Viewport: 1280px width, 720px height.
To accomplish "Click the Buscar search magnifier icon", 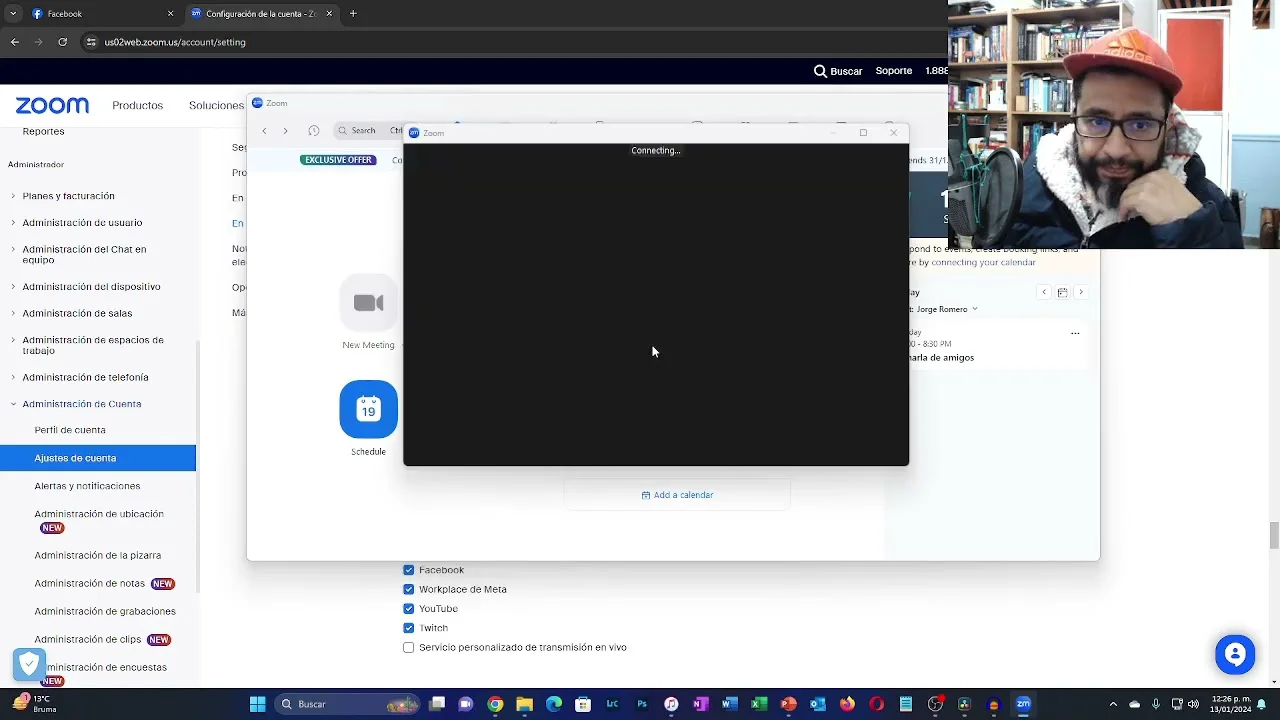I will [820, 71].
